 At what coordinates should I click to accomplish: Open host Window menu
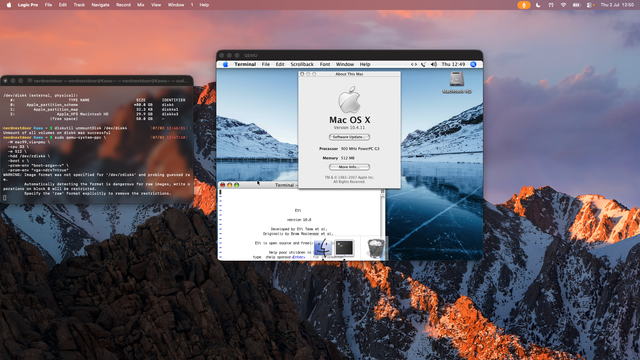tap(176, 5)
